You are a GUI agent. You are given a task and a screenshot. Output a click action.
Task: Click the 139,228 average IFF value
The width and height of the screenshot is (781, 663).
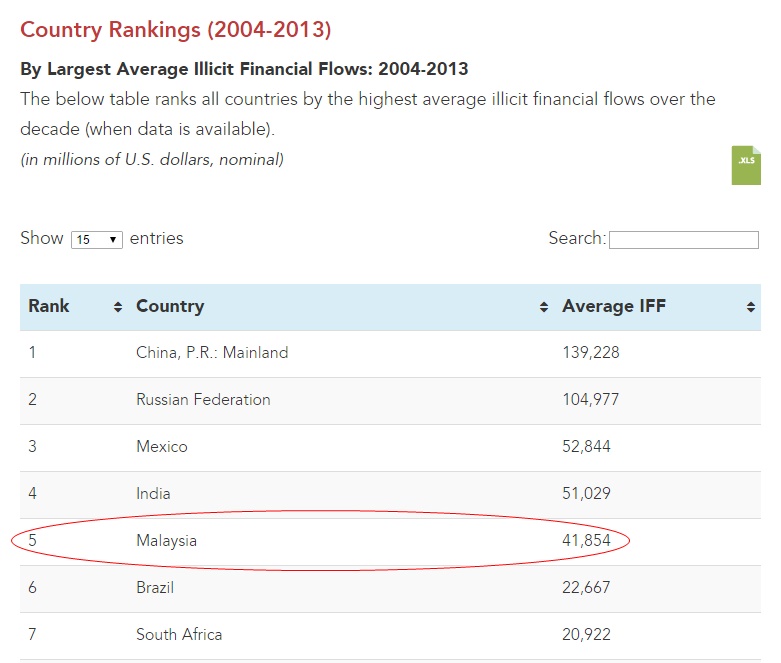[591, 353]
